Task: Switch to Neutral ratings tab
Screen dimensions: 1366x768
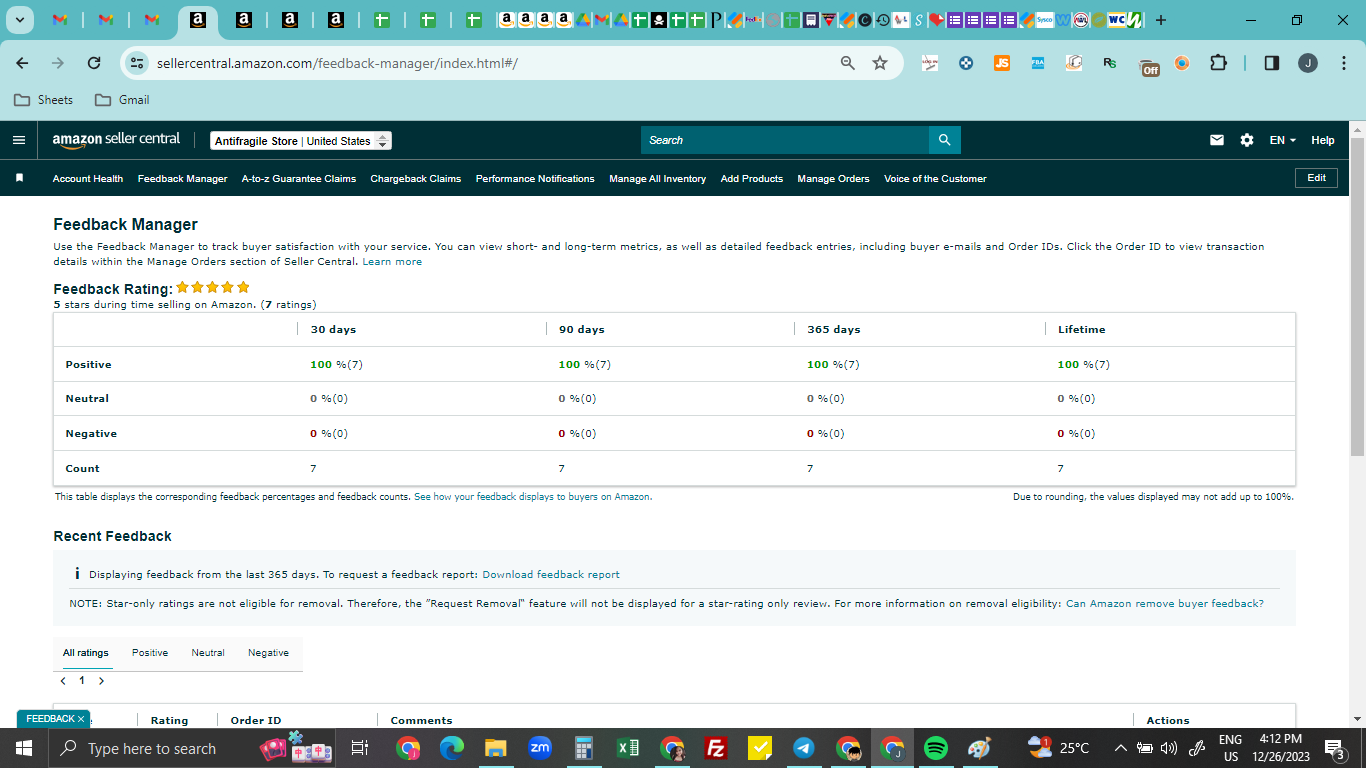Action: point(208,652)
